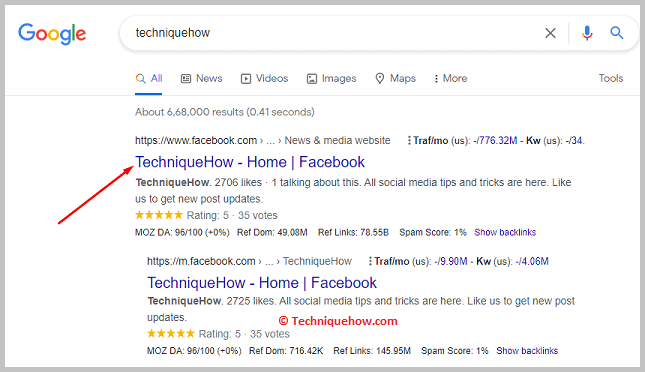Click 'Spam Score: 1%' in first result
This screenshot has width=645, height=372.
pyautogui.click(x=433, y=232)
